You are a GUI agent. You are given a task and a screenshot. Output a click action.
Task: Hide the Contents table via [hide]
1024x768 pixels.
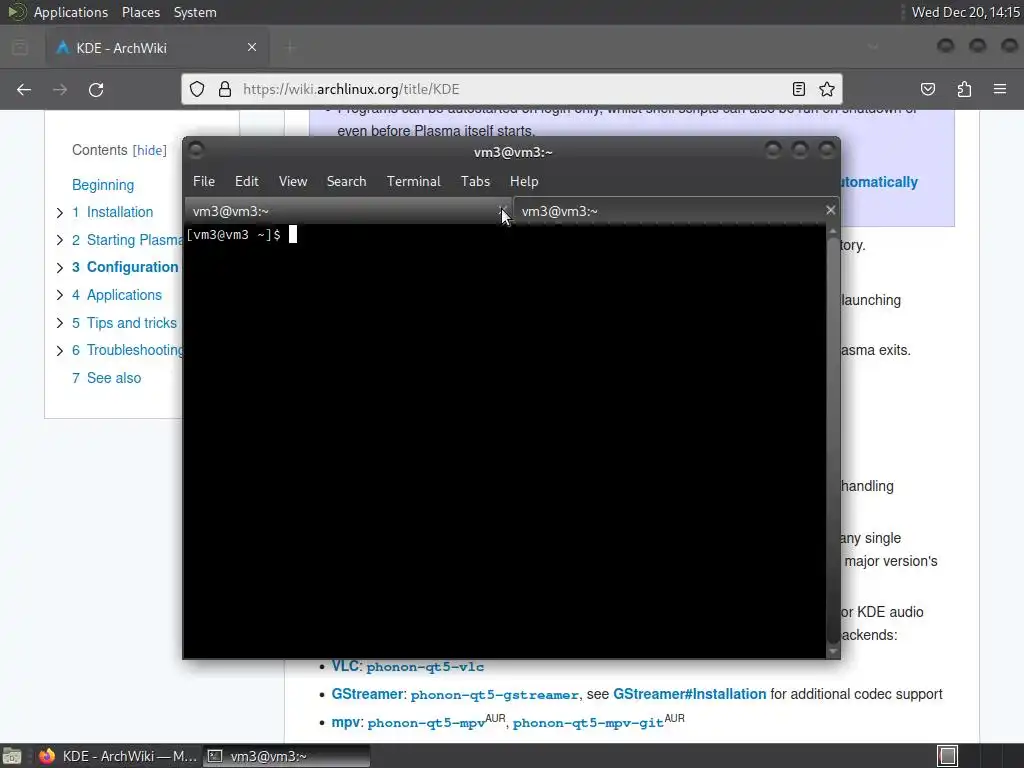[150, 150]
